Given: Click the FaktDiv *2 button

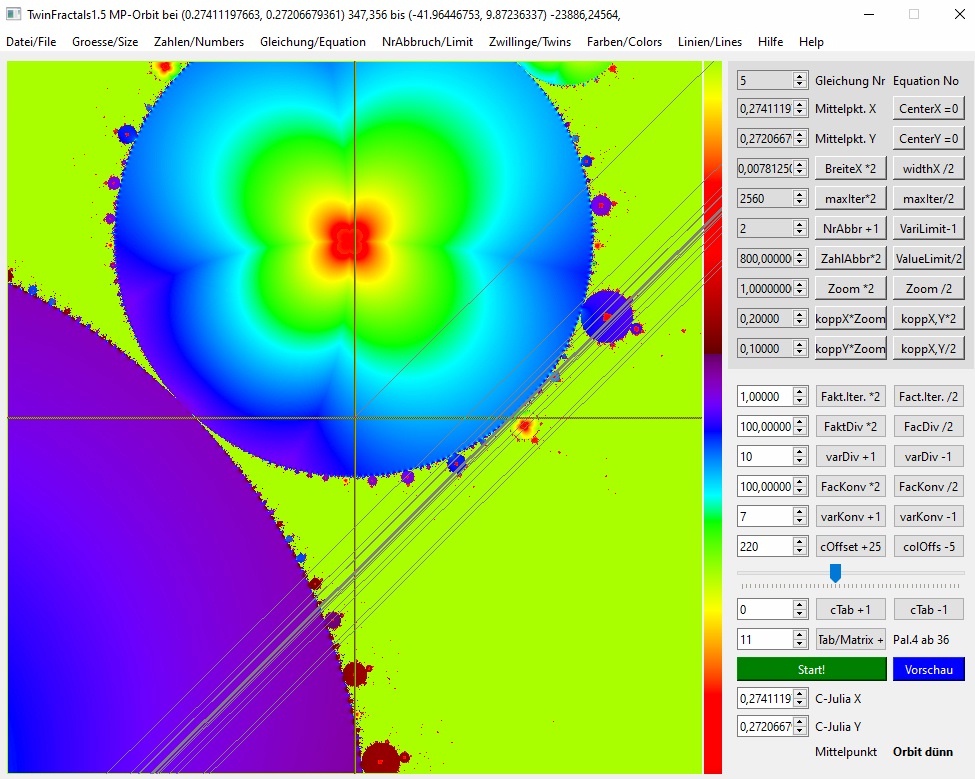Looking at the screenshot, I should click(850, 426).
